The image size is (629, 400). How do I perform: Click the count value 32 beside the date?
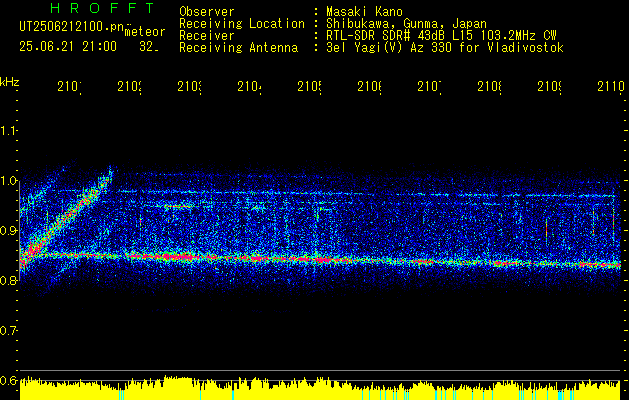point(148,47)
